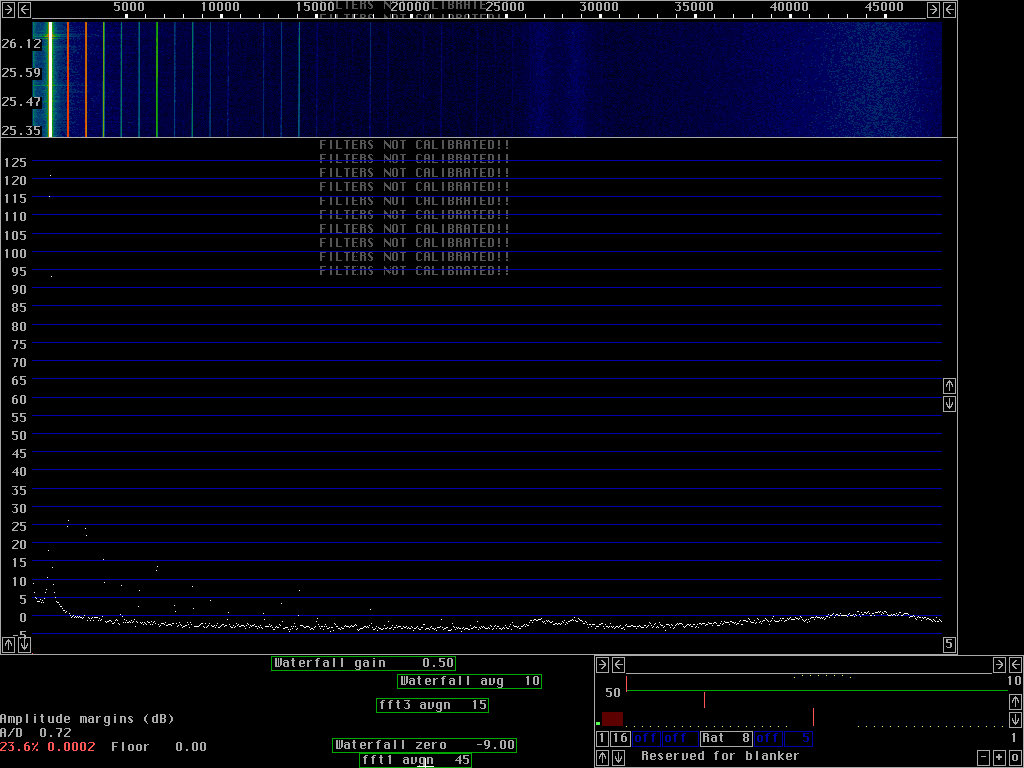Viewport: 1024px width, 768px height.
Task: Click down arrow at spectrum graph's bottom-left
Action: click(24, 645)
